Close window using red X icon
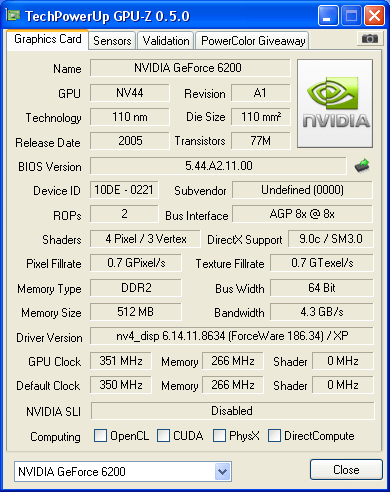This screenshot has height=492, width=390. click(374, 15)
